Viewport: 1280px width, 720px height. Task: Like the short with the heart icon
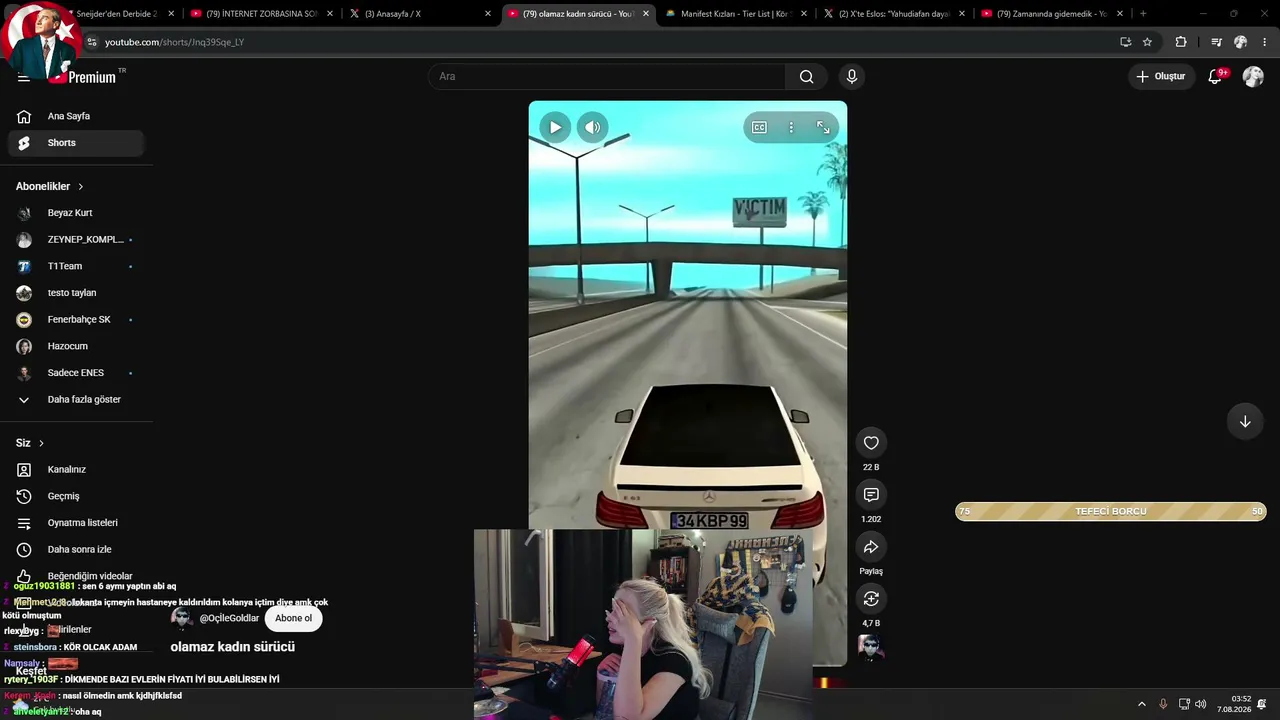click(x=871, y=443)
